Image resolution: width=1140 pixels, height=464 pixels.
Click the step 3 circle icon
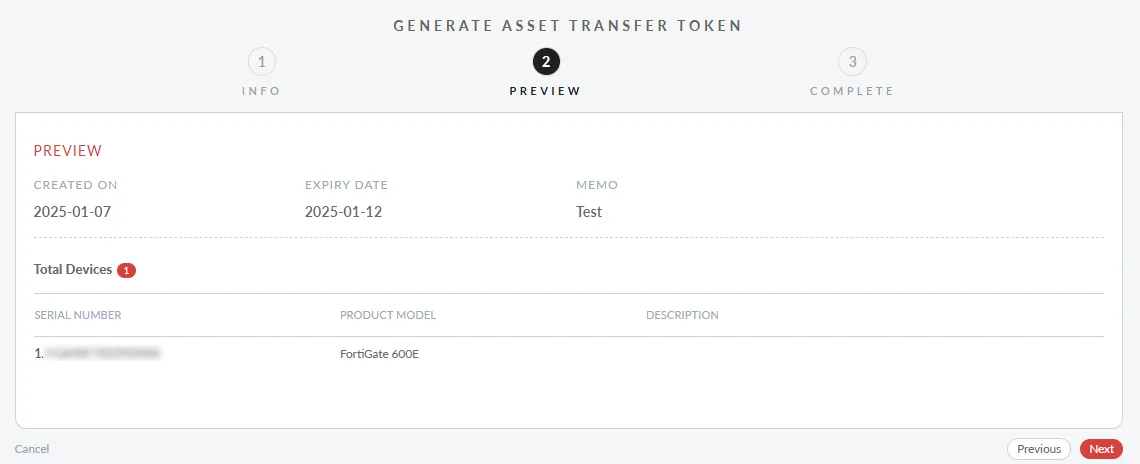click(x=852, y=62)
